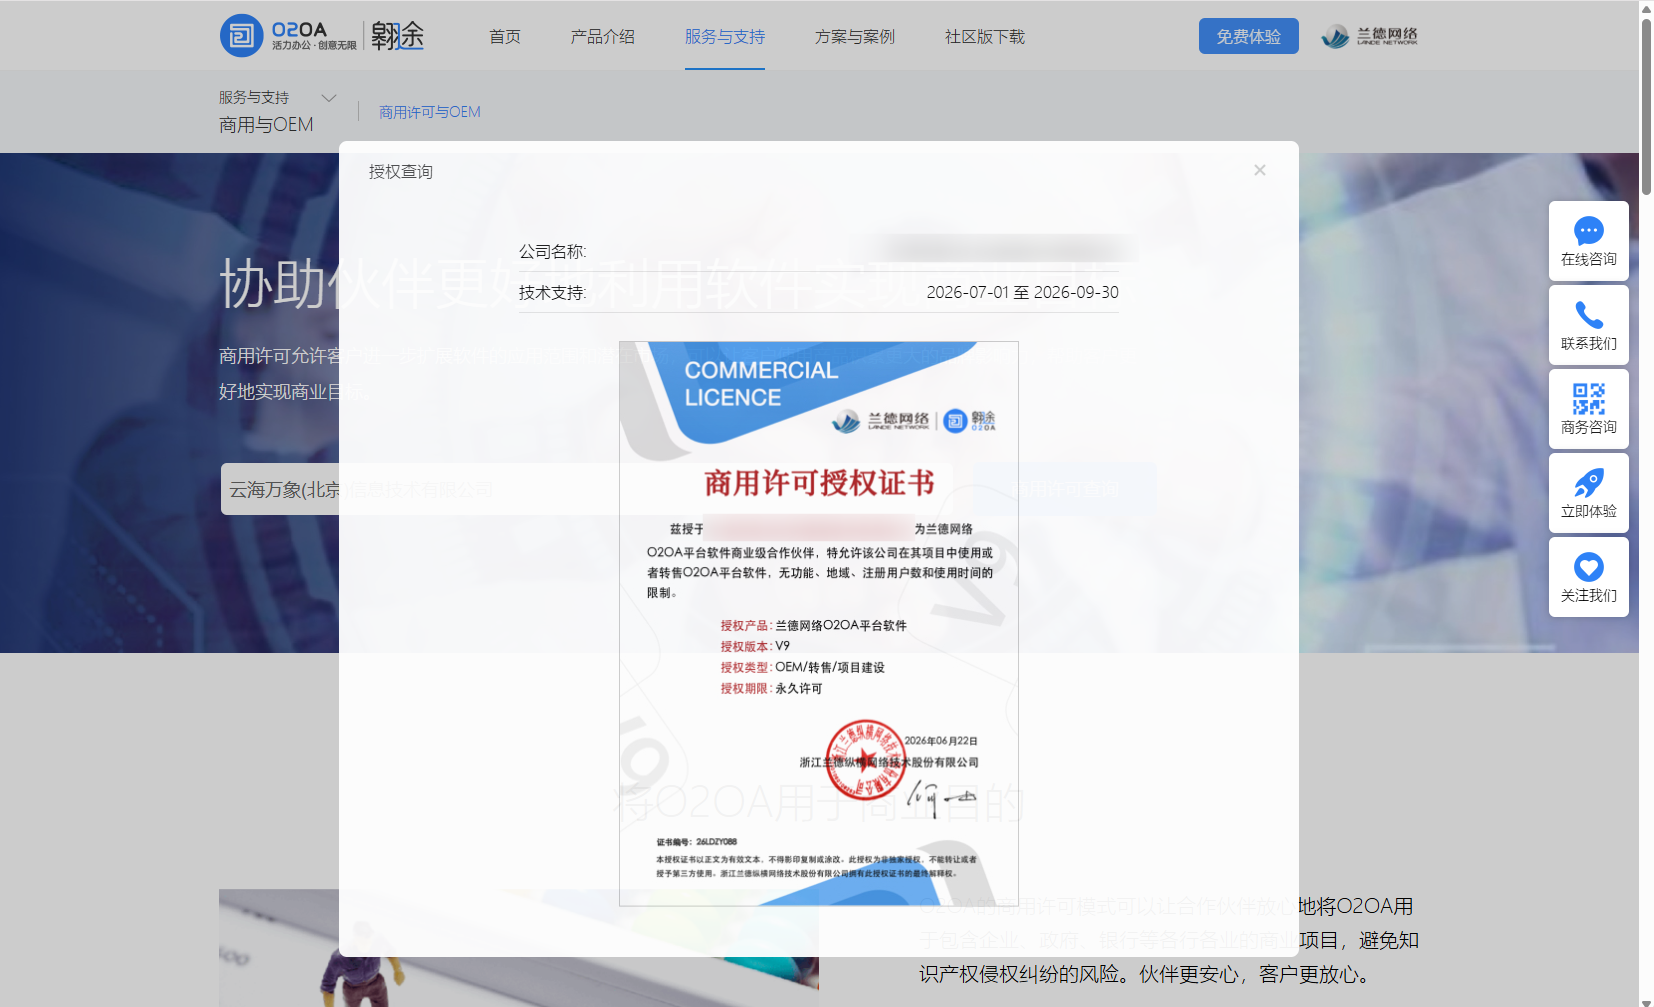The image size is (1654, 1007).
Task: Launch 立即体验 rocket icon
Action: pos(1589,483)
